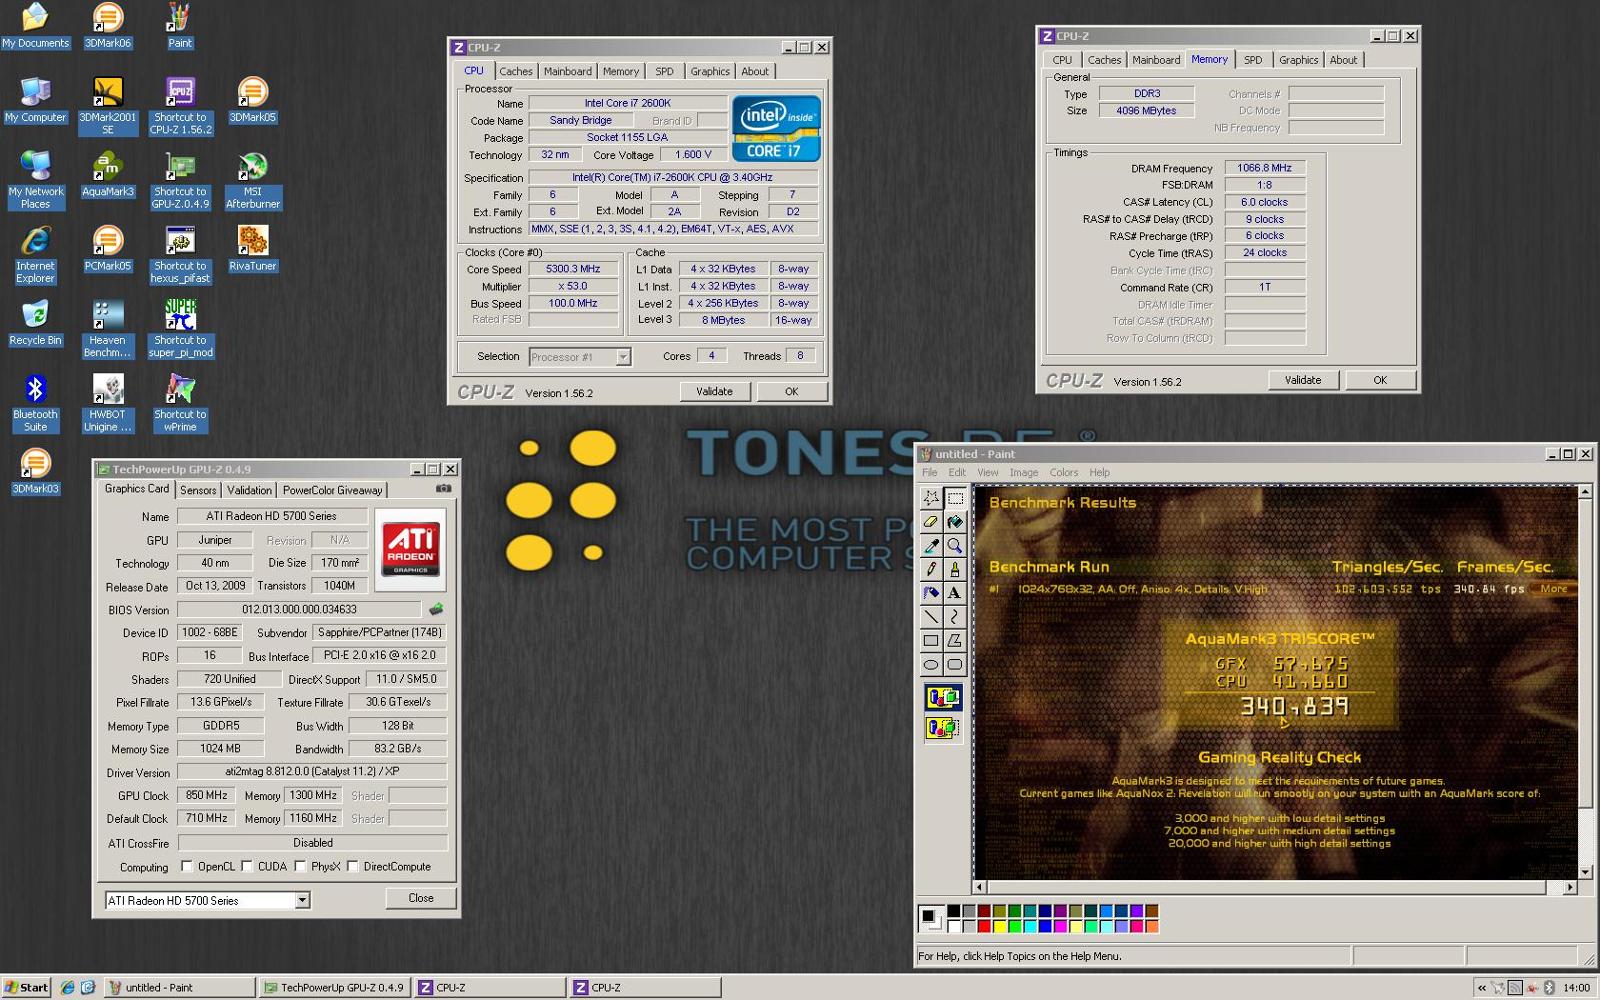Open the File menu in Paint
This screenshot has height=1000, width=1600.
click(930, 472)
